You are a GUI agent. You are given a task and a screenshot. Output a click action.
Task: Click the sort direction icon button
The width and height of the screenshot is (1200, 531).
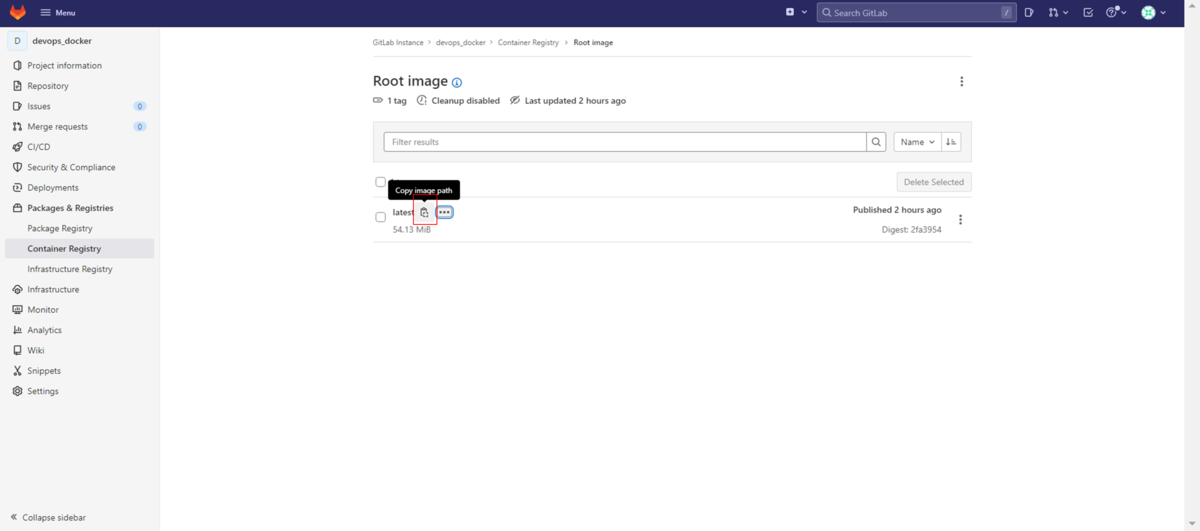point(951,142)
